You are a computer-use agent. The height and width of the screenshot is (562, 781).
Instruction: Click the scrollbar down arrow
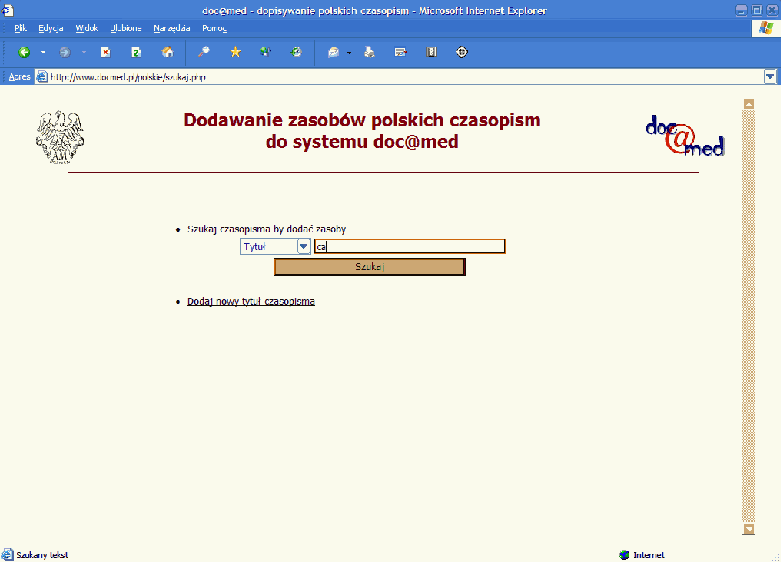[748, 528]
